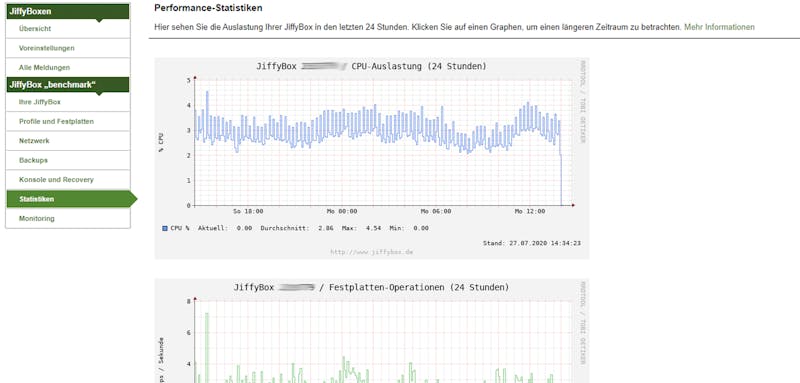Click the Mo 06:00 axis label
This screenshot has width=800, height=383.
pyautogui.click(x=436, y=211)
